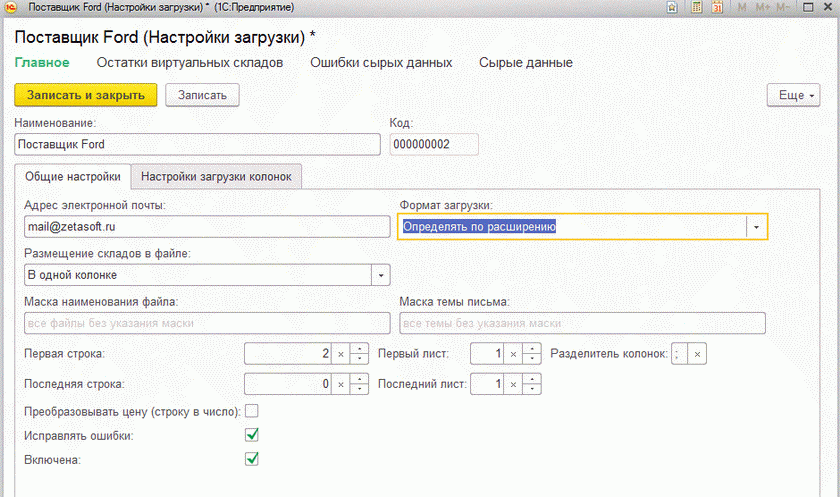Image resolution: width=840 pixels, height=497 pixels.
Task: Clear the 'Первая строка' value with X
Action: click(340, 355)
